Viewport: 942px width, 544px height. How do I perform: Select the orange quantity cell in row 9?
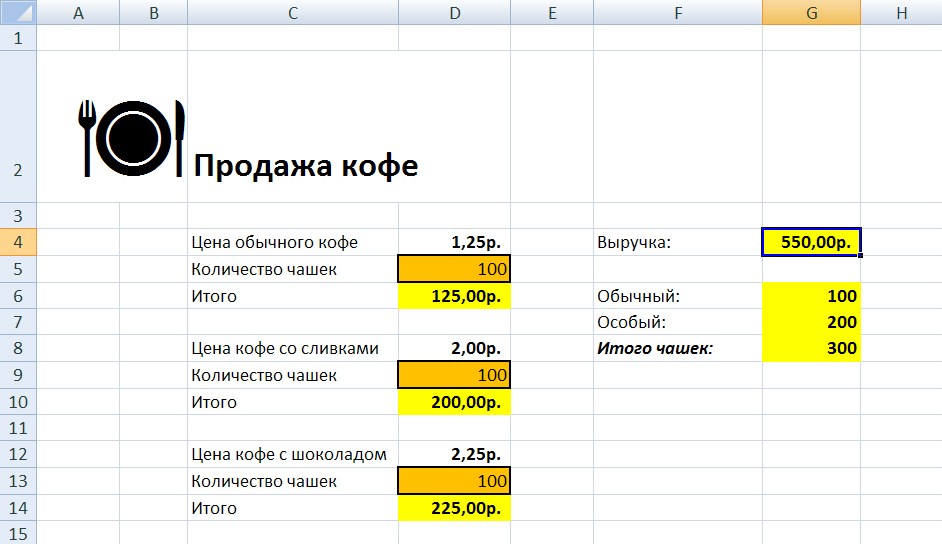click(455, 375)
